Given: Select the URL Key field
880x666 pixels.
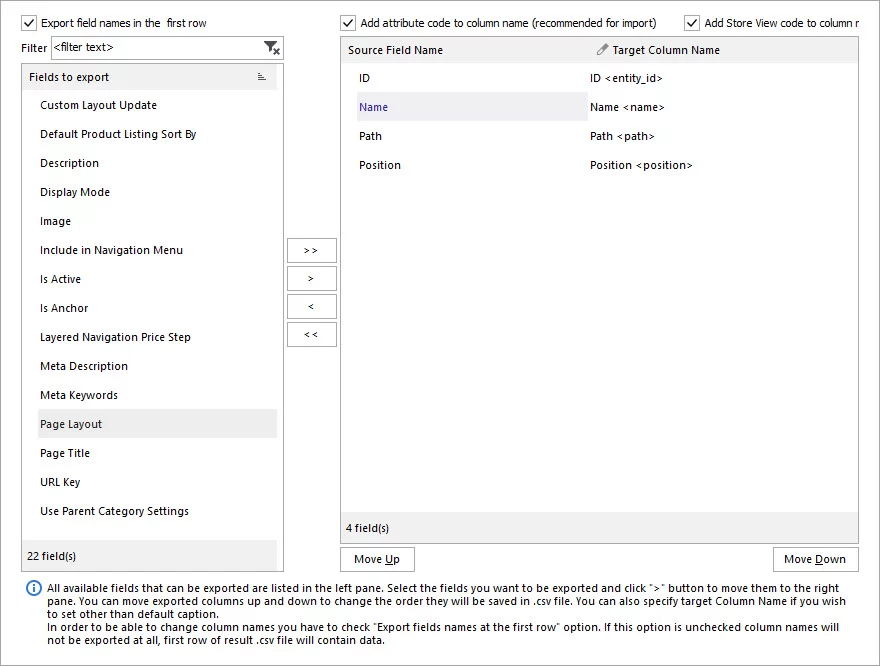Looking at the screenshot, I should (157, 482).
